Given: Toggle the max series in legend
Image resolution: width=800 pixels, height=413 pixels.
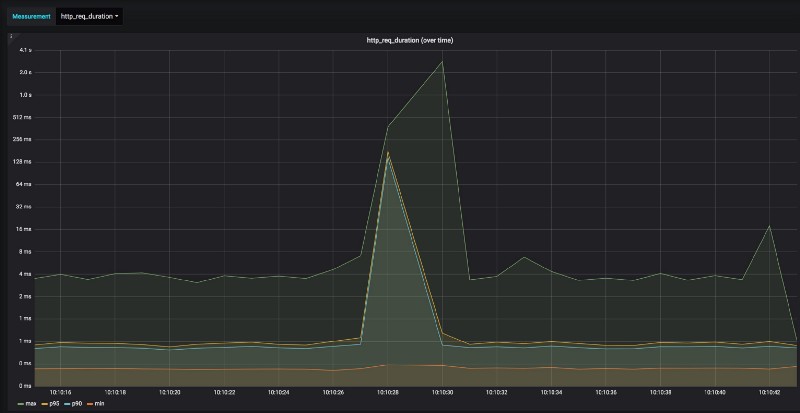Looking at the screenshot, I should [x=31, y=403].
